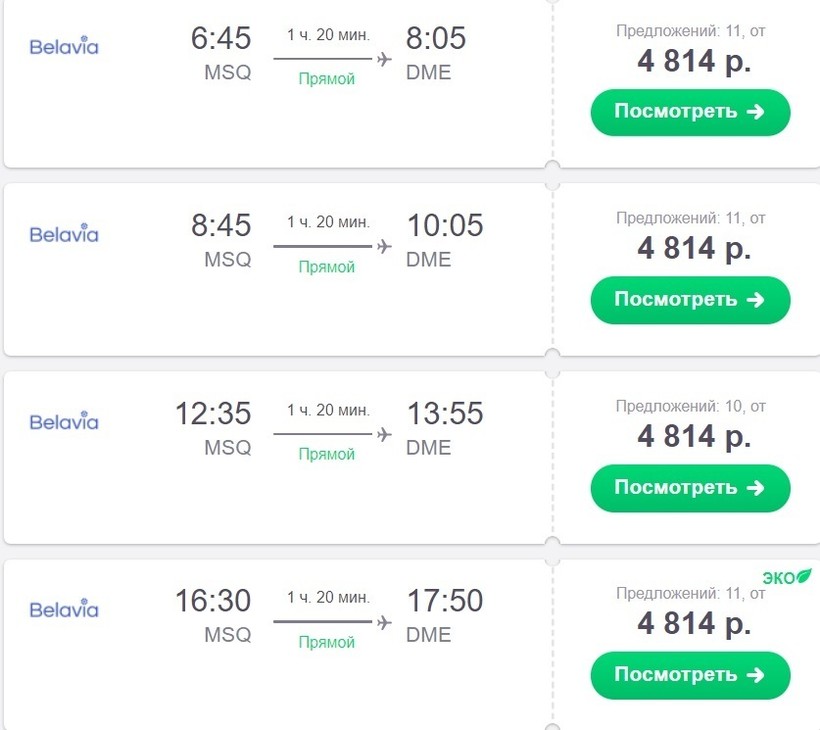820x730 pixels.
Task: Click Прямой label on 16:30 flight
Action: click(x=327, y=642)
